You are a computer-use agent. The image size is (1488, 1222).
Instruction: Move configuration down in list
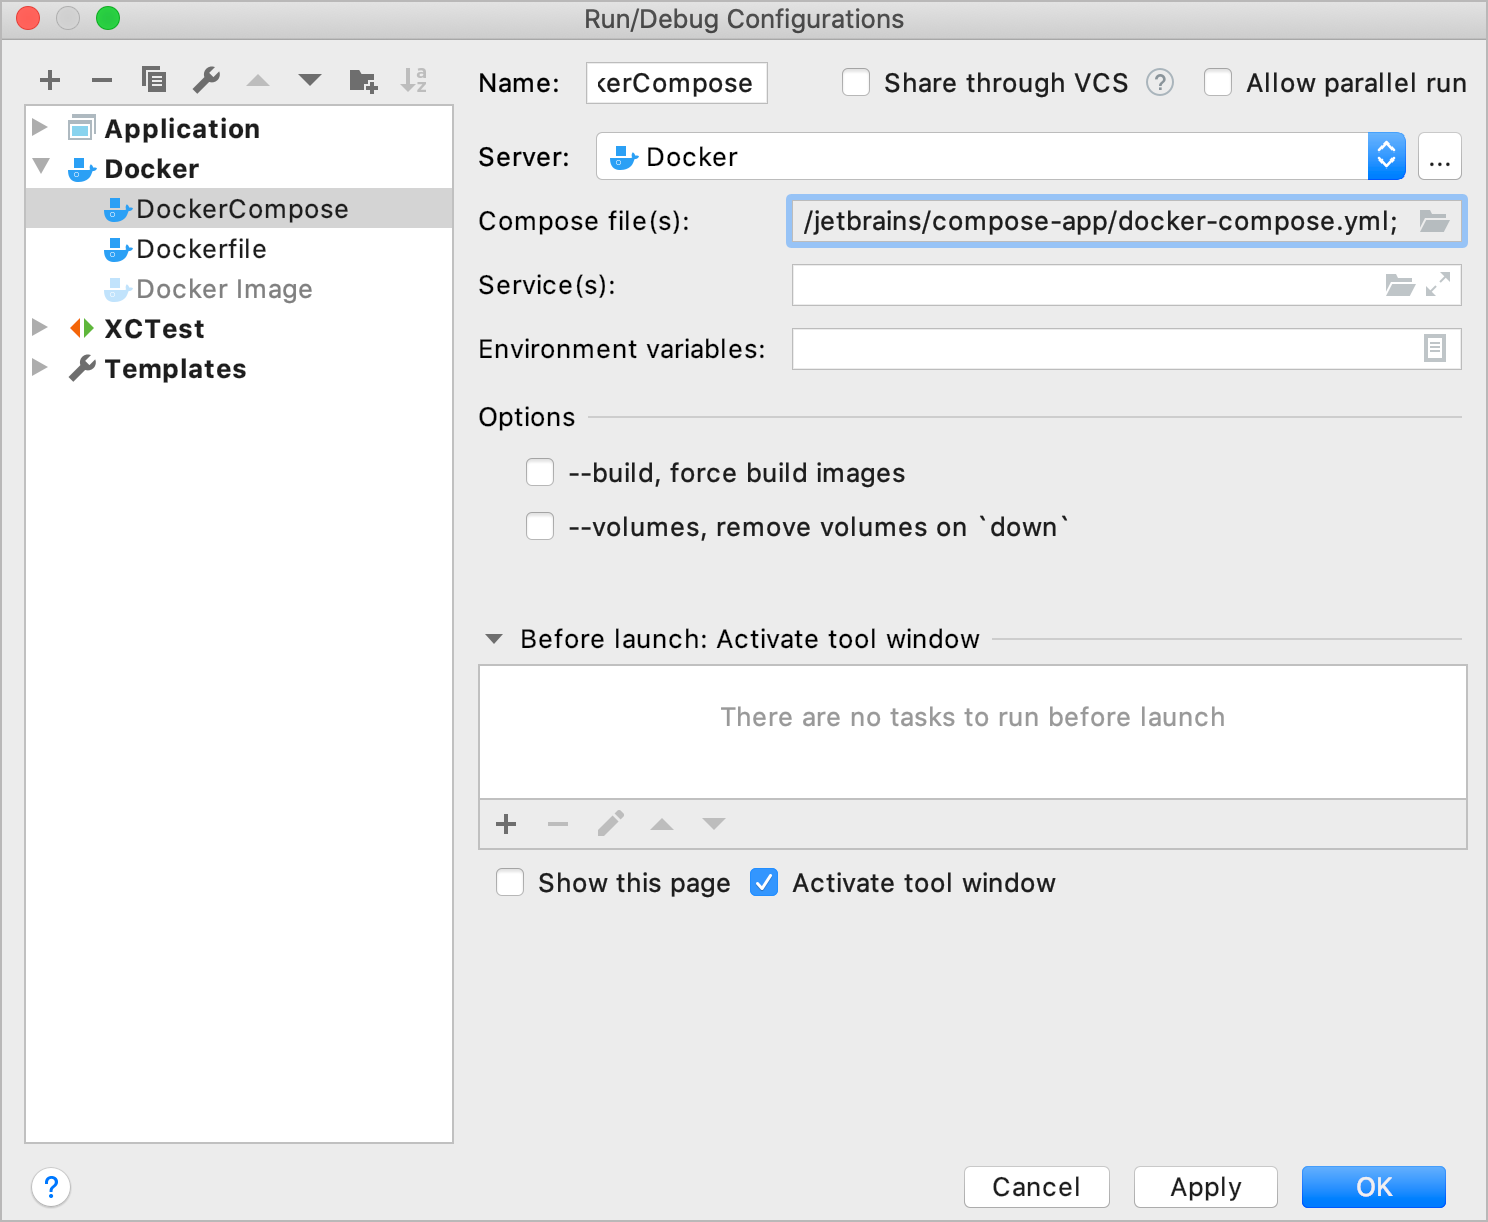pos(310,80)
